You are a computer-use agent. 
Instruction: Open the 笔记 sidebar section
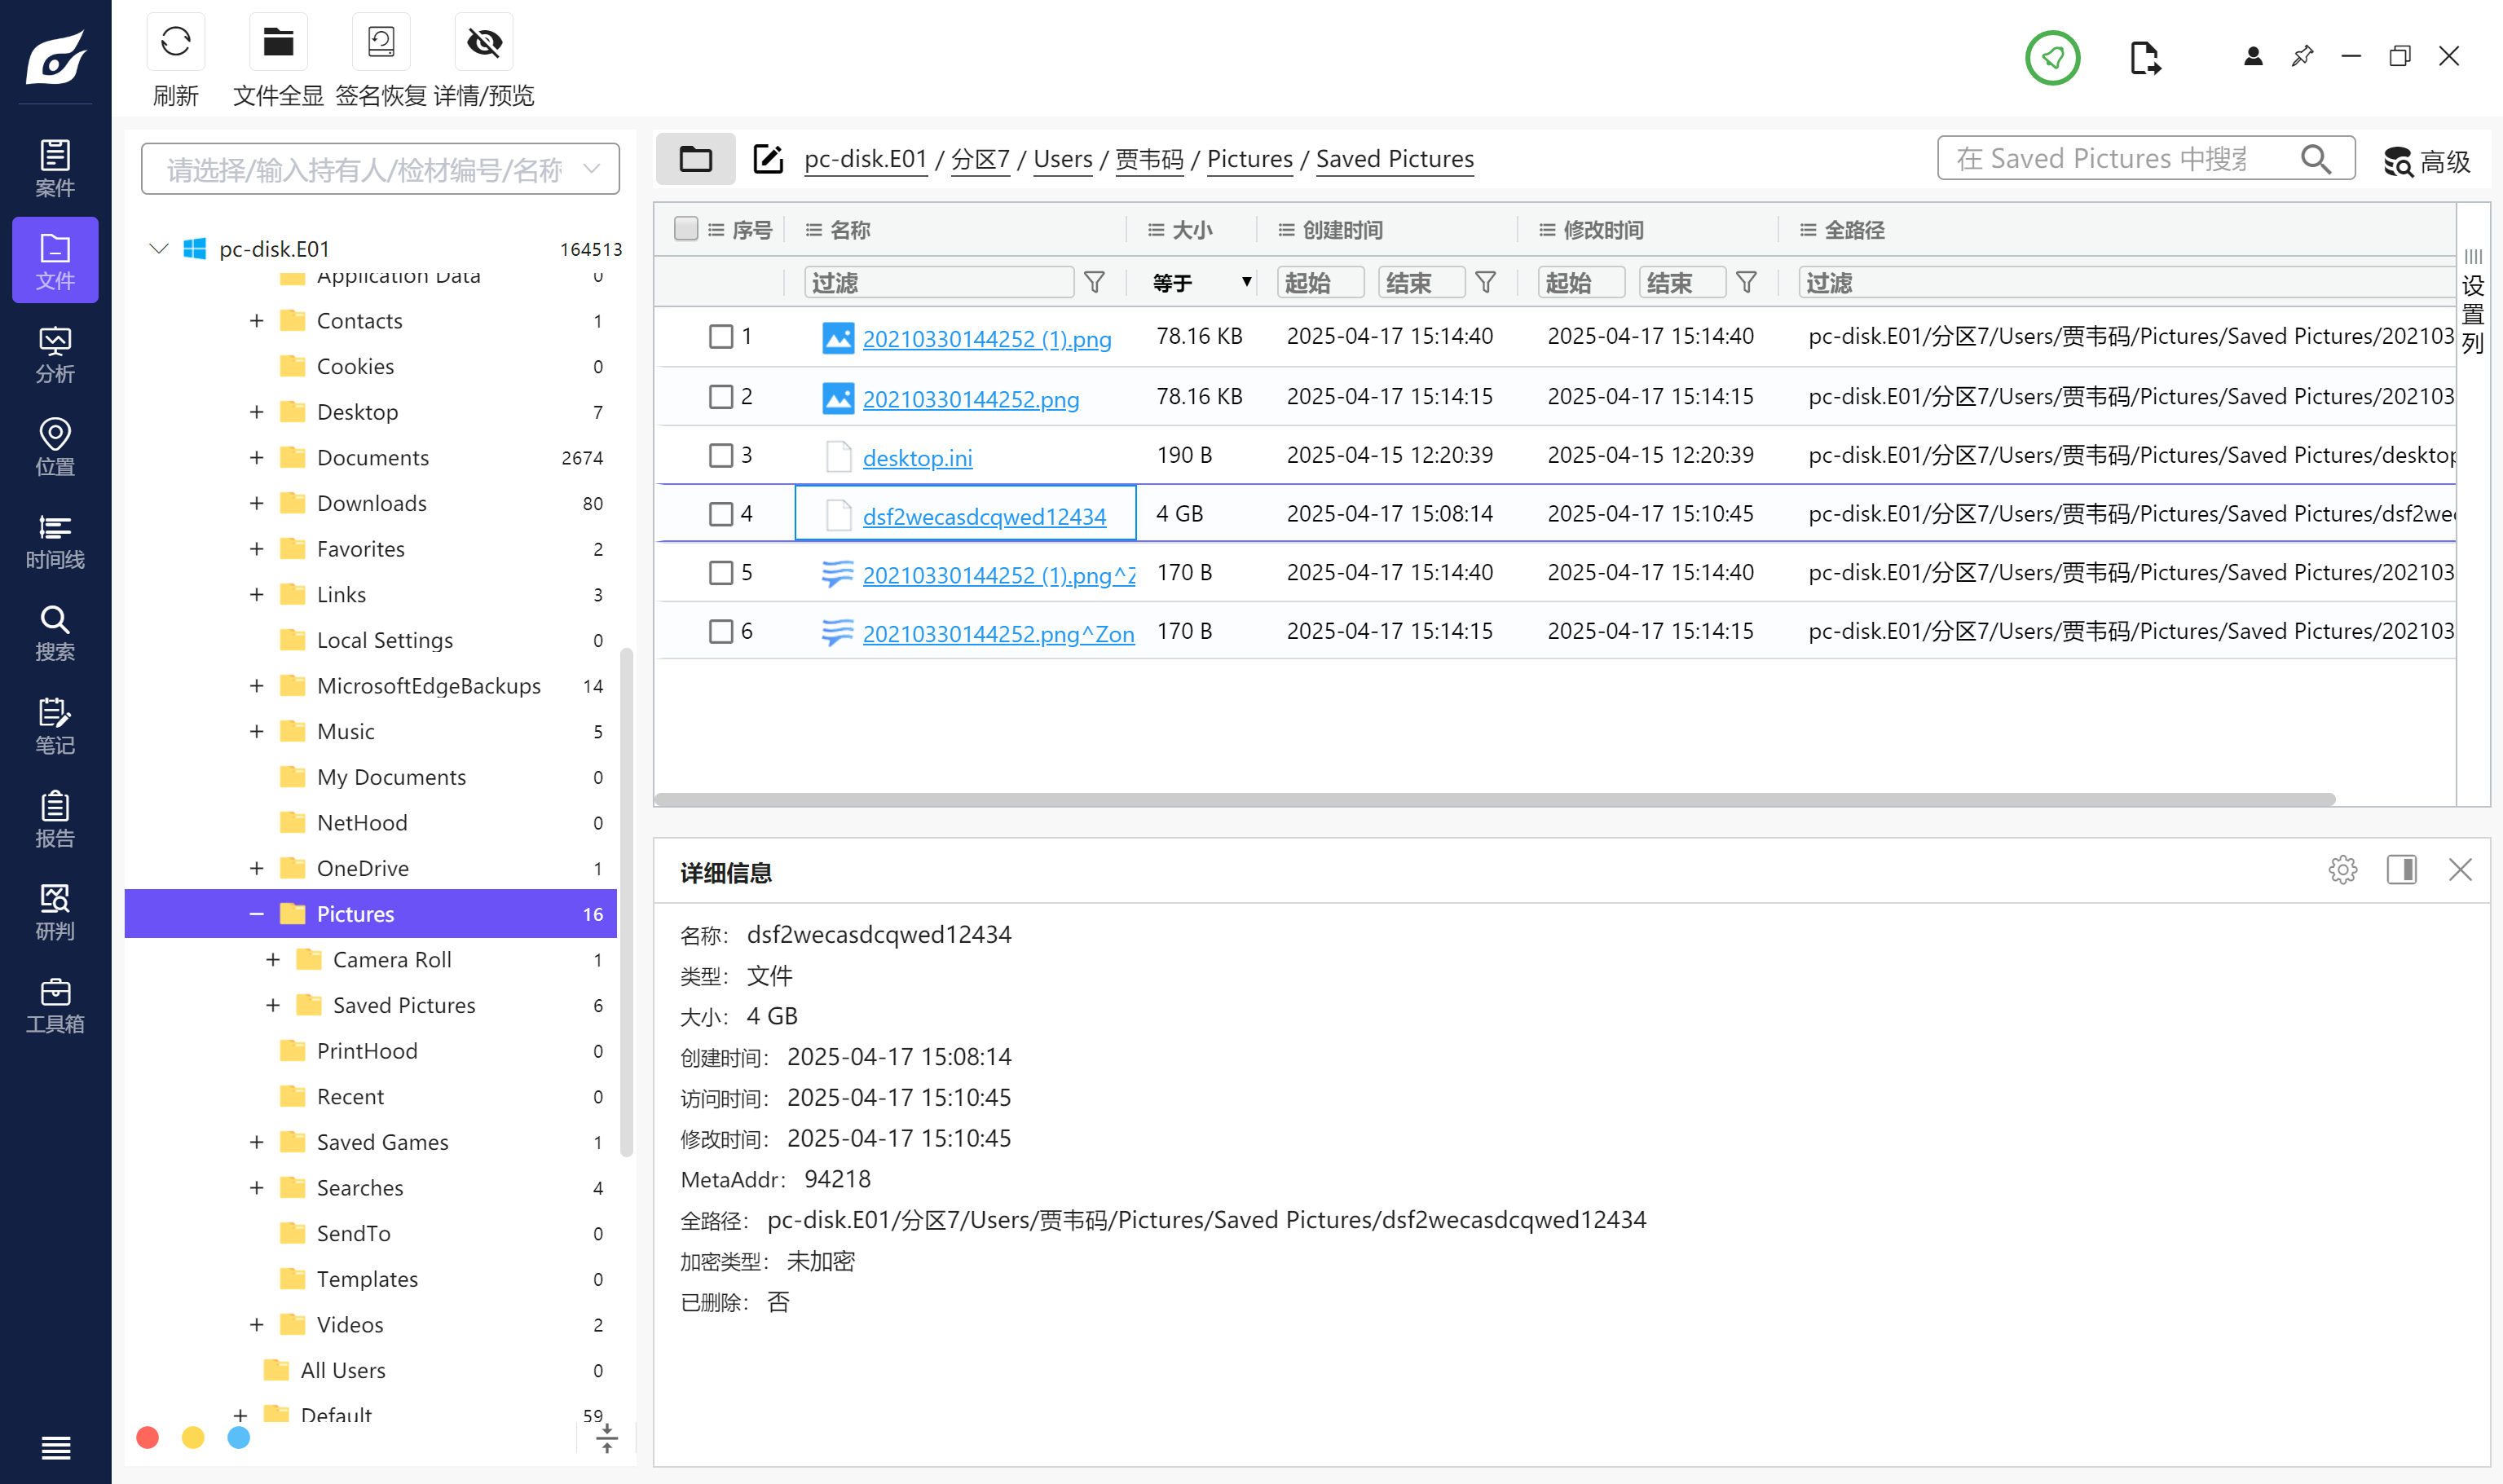tap(55, 726)
